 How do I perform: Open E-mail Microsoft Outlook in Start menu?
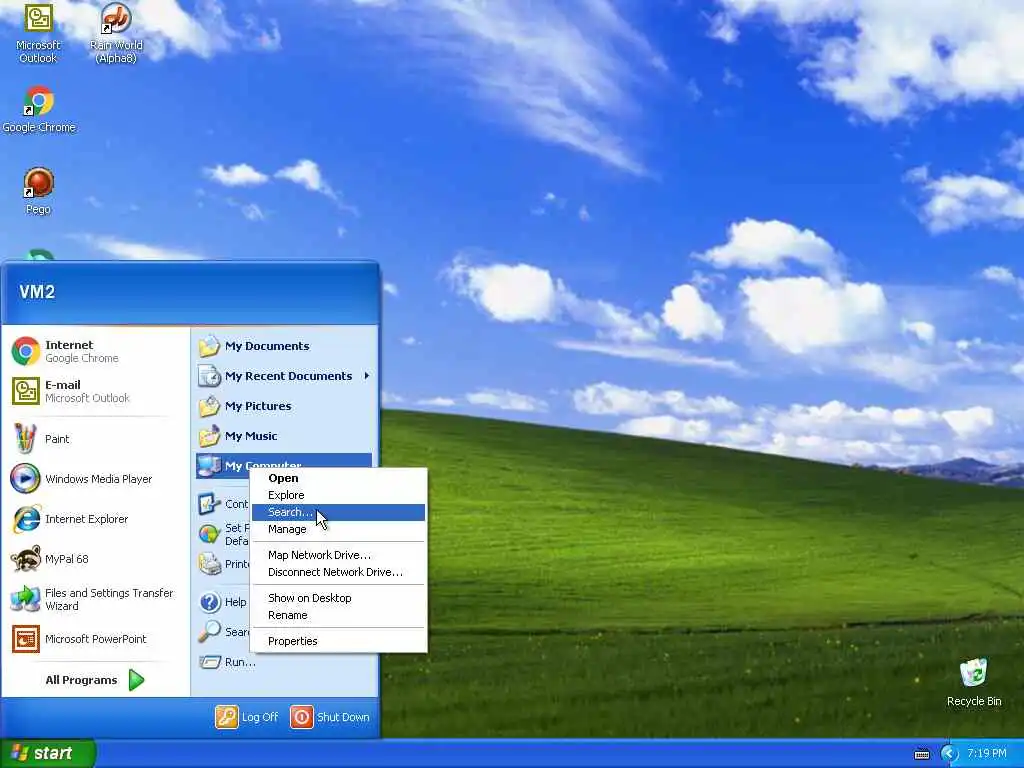click(95, 391)
